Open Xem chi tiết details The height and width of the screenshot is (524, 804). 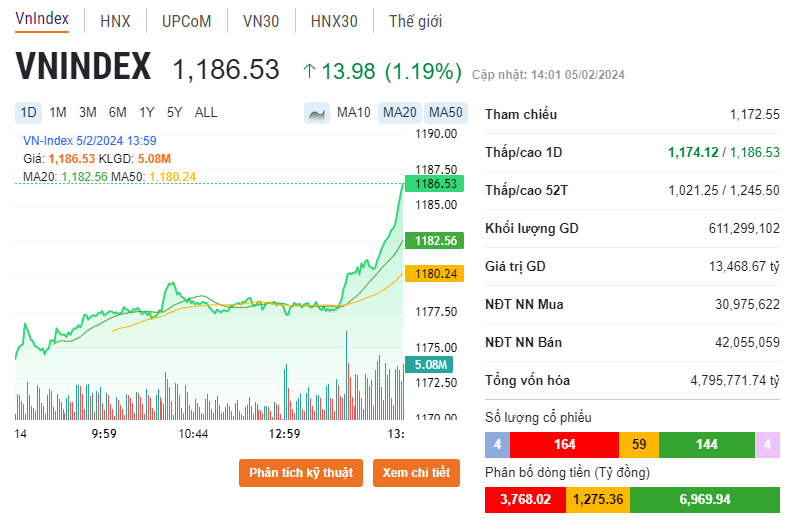click(x=416, y=473)
